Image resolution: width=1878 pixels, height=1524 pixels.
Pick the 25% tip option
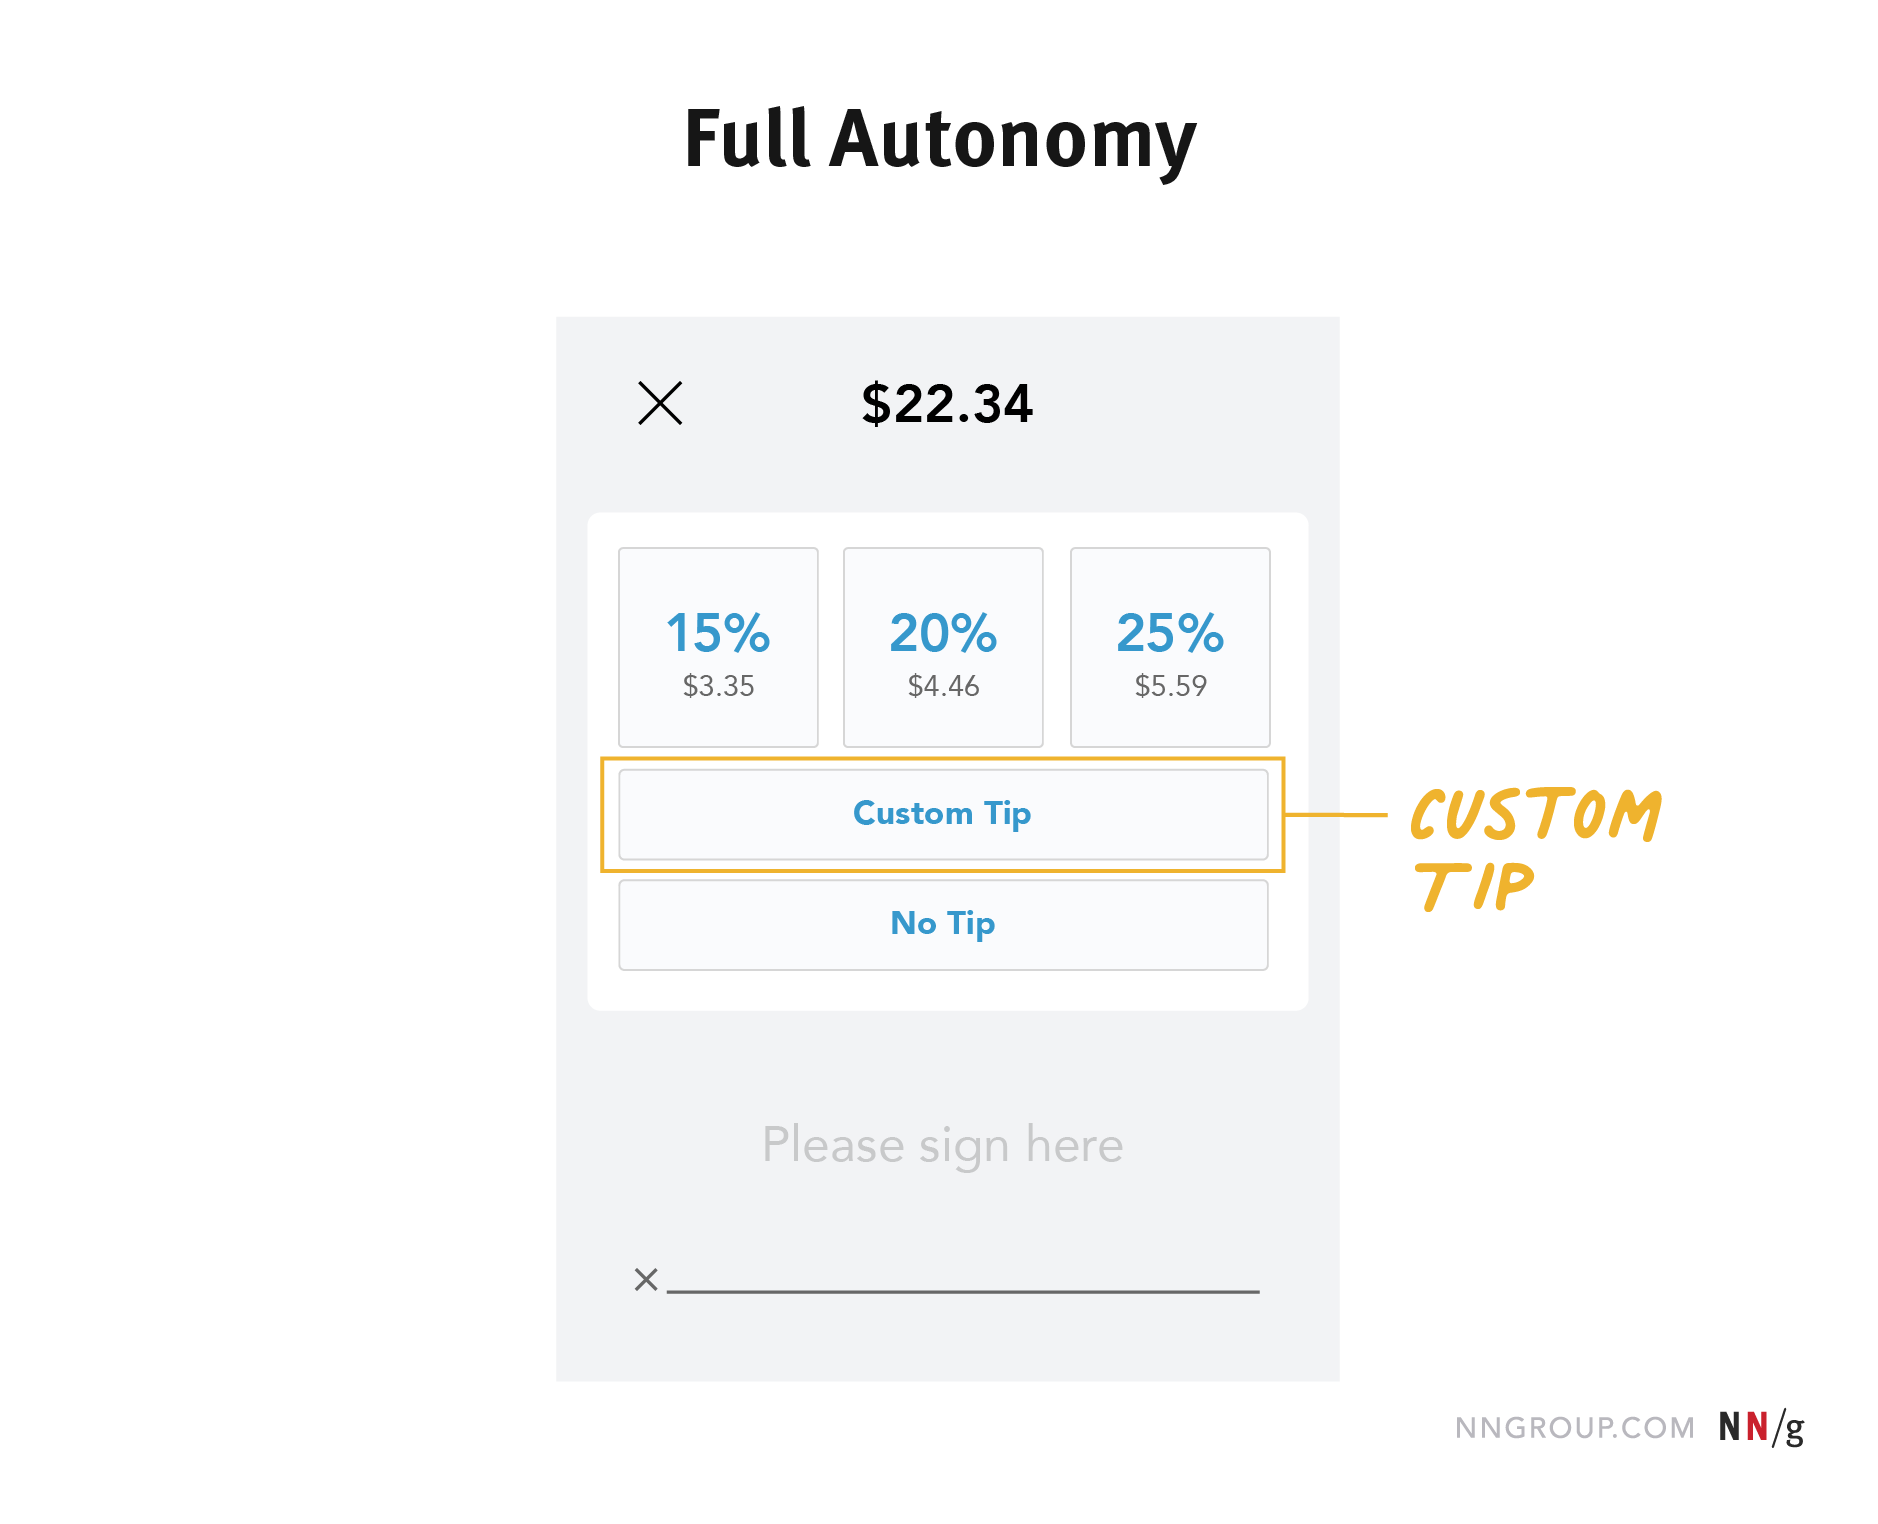click(1170, 634)
